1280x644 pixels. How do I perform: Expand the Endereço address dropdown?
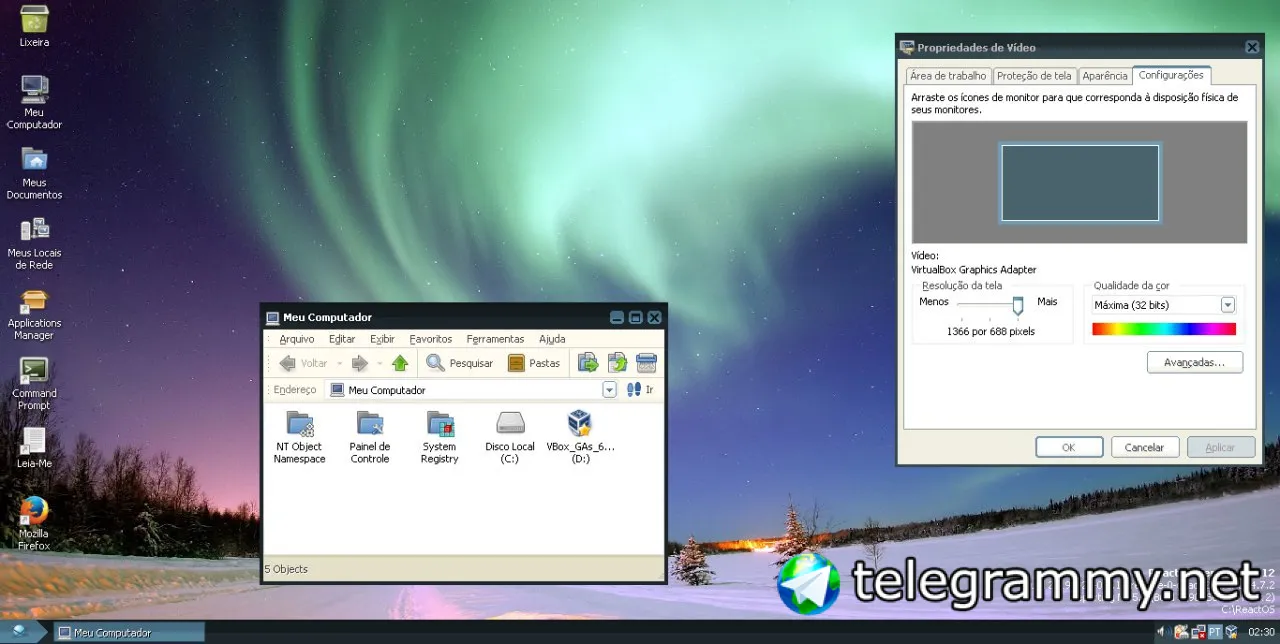pos(609,390)
